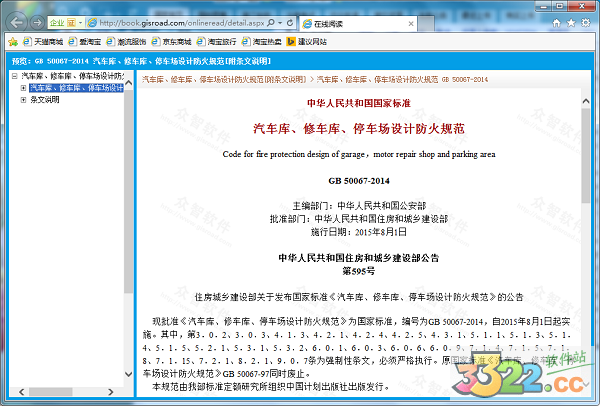Click the blue header 预览：GB 50067-2014

tap(141, 61)
